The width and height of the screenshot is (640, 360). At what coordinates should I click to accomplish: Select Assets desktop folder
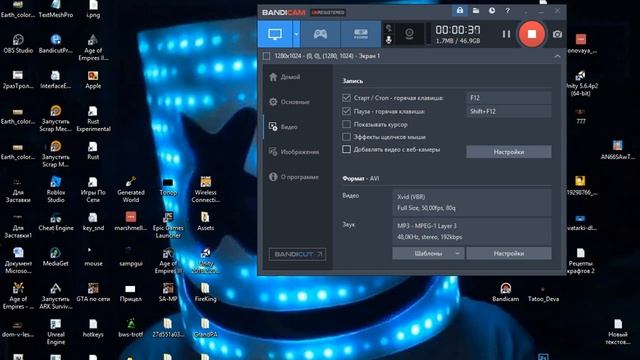(x=205, y=222)
